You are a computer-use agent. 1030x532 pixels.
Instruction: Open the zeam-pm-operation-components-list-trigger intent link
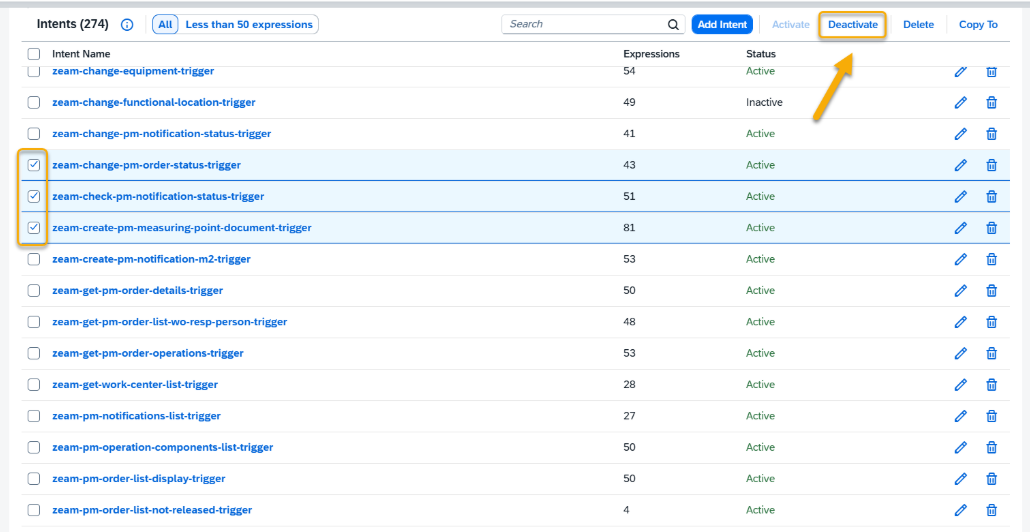pyautogui.click(x=162, y=447)
